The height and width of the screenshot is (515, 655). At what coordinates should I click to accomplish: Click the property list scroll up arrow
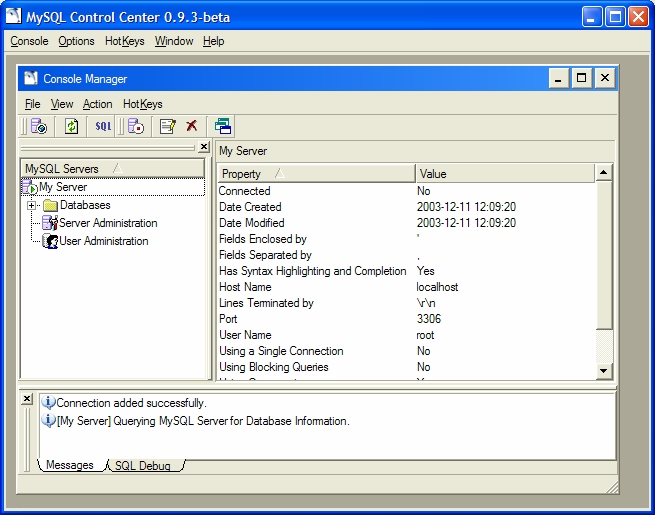pyautogui.click(x=604, y=173)
